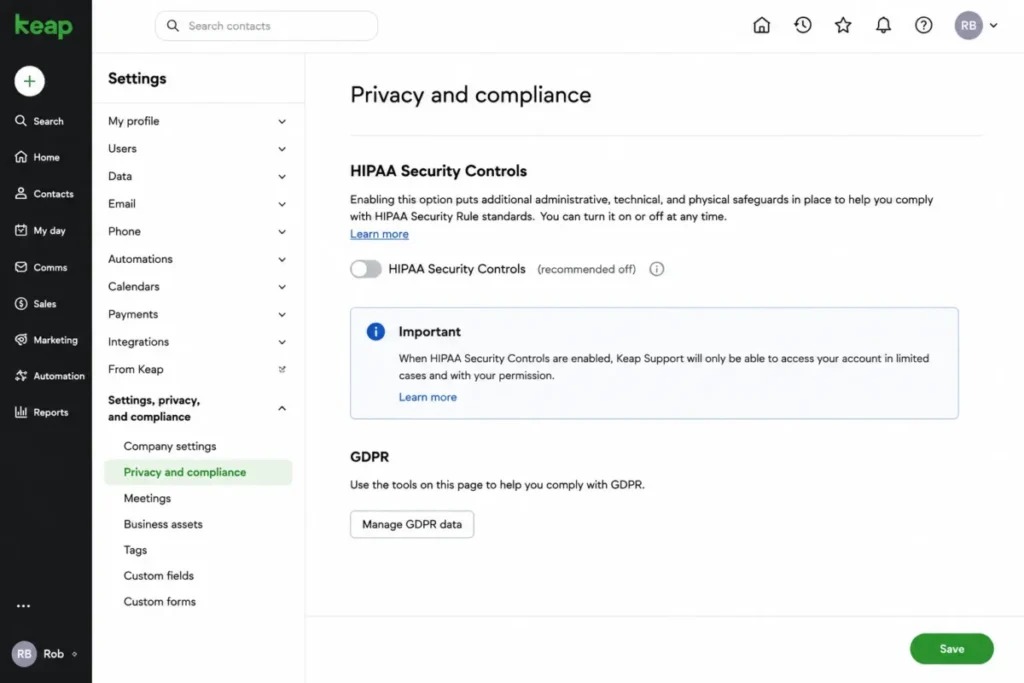Open notifications bell icon
Viewport: 1024px width, 683px height.
tap(883, 25)
